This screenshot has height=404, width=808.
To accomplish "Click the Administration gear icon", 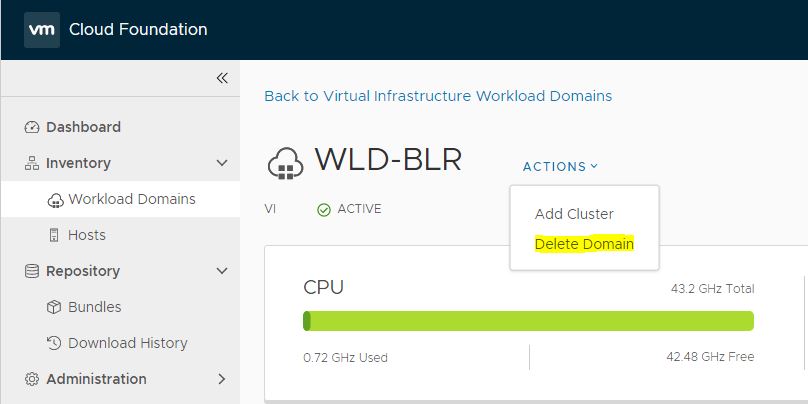I will pyautogui.click(x=32, y=379).
